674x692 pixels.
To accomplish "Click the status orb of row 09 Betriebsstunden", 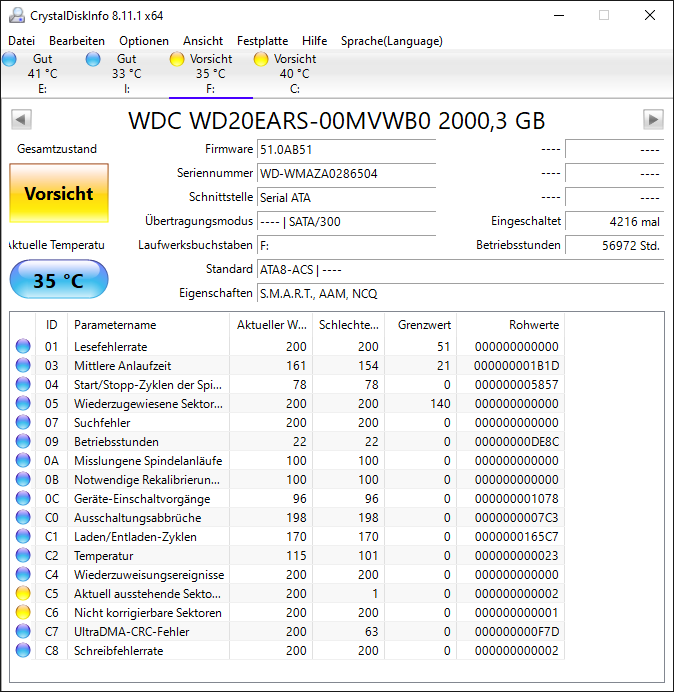I will click(x=23, y=441).
